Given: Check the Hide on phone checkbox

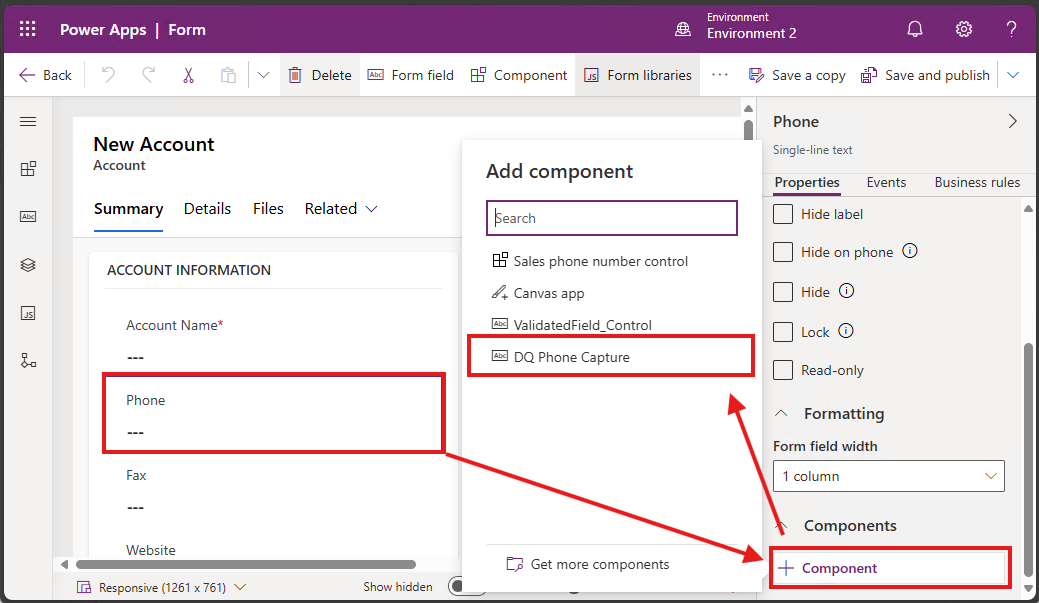Looking at the screenshot, I should (x=783, y=252).
